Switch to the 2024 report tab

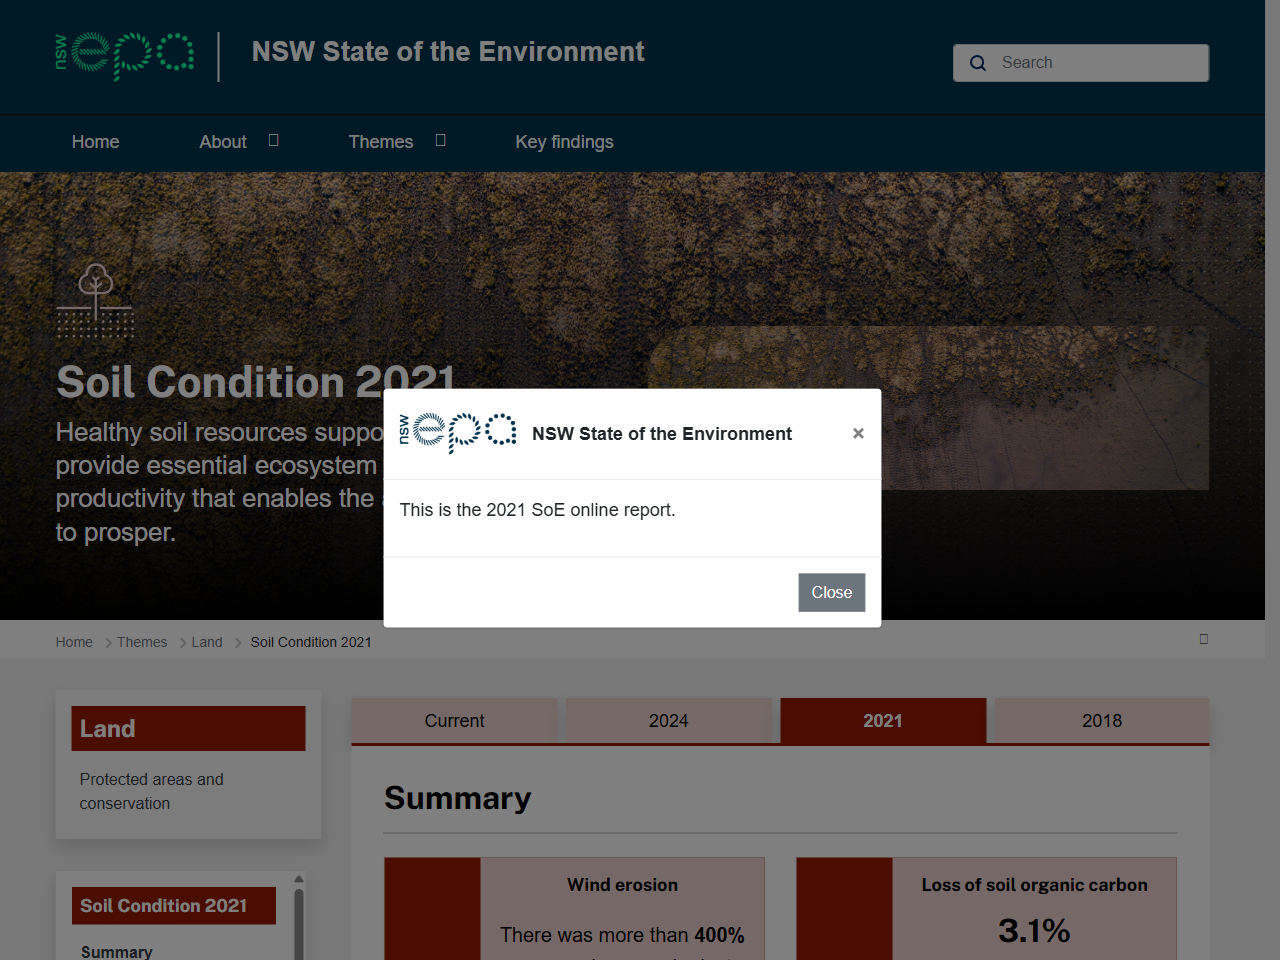pyautogui.click(x=669, y=720)
